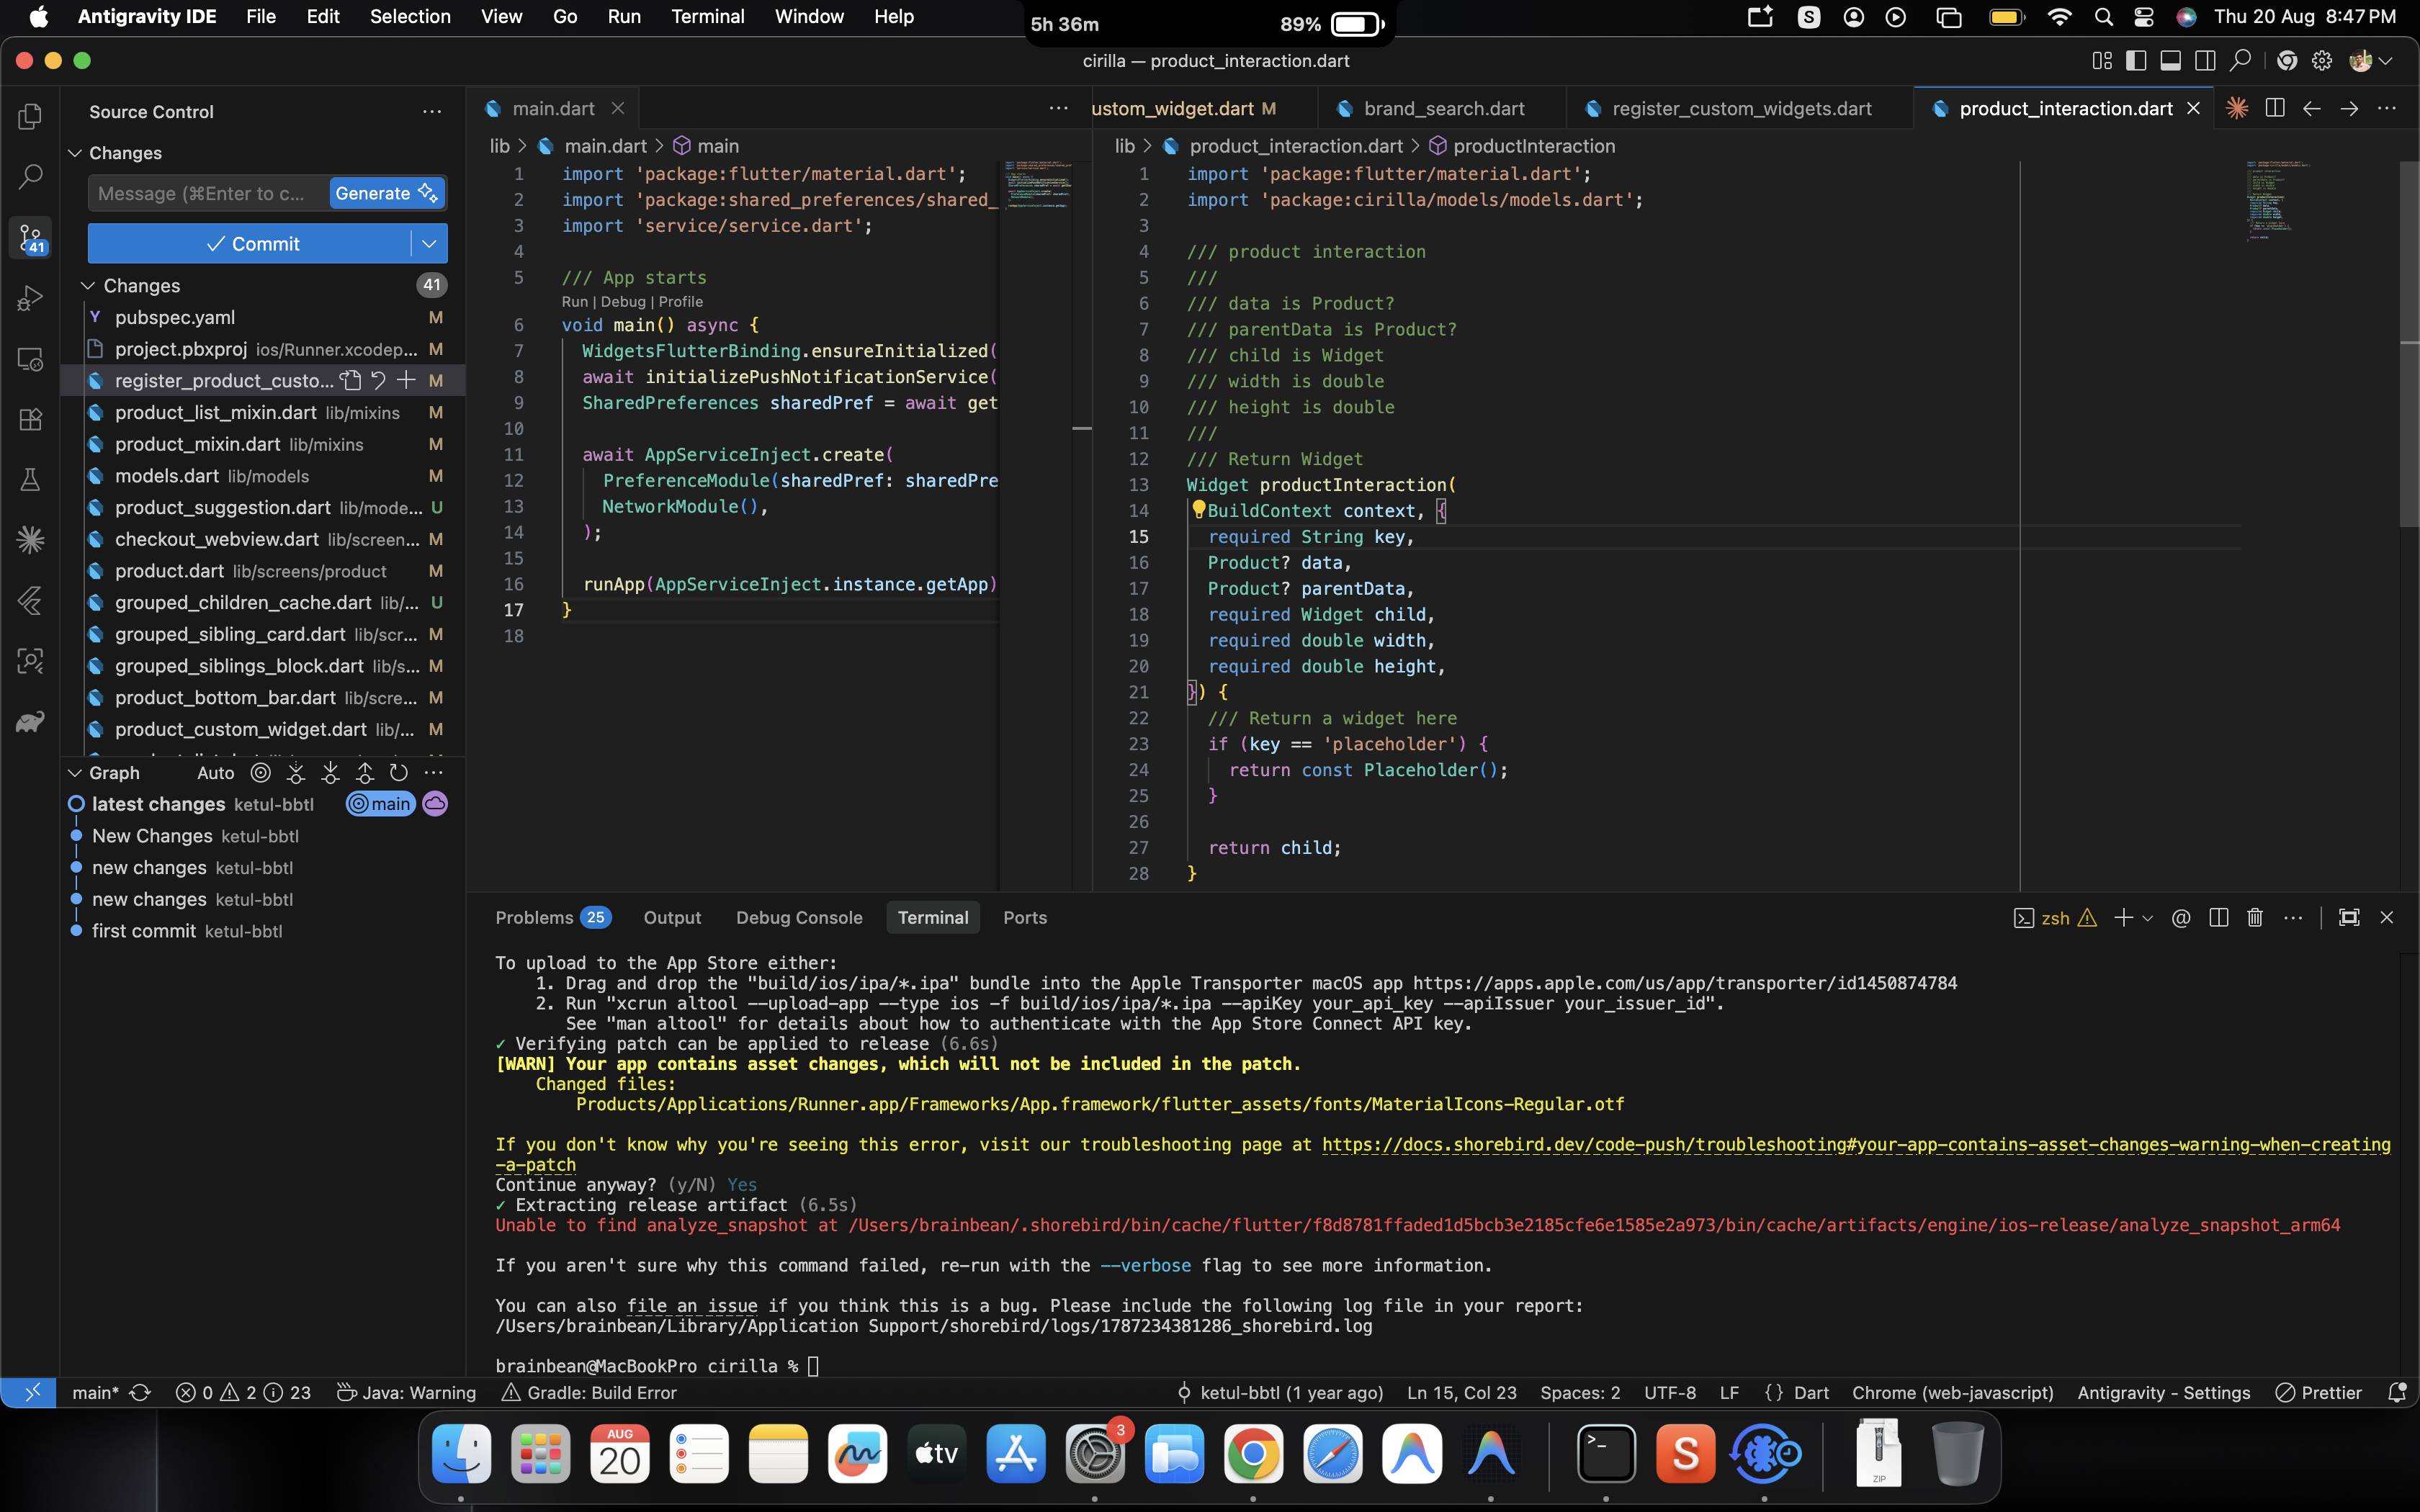The height and width of the screenshot is (1512, 2420).
Task: Click the commit message input field
Action: [207, 193]
